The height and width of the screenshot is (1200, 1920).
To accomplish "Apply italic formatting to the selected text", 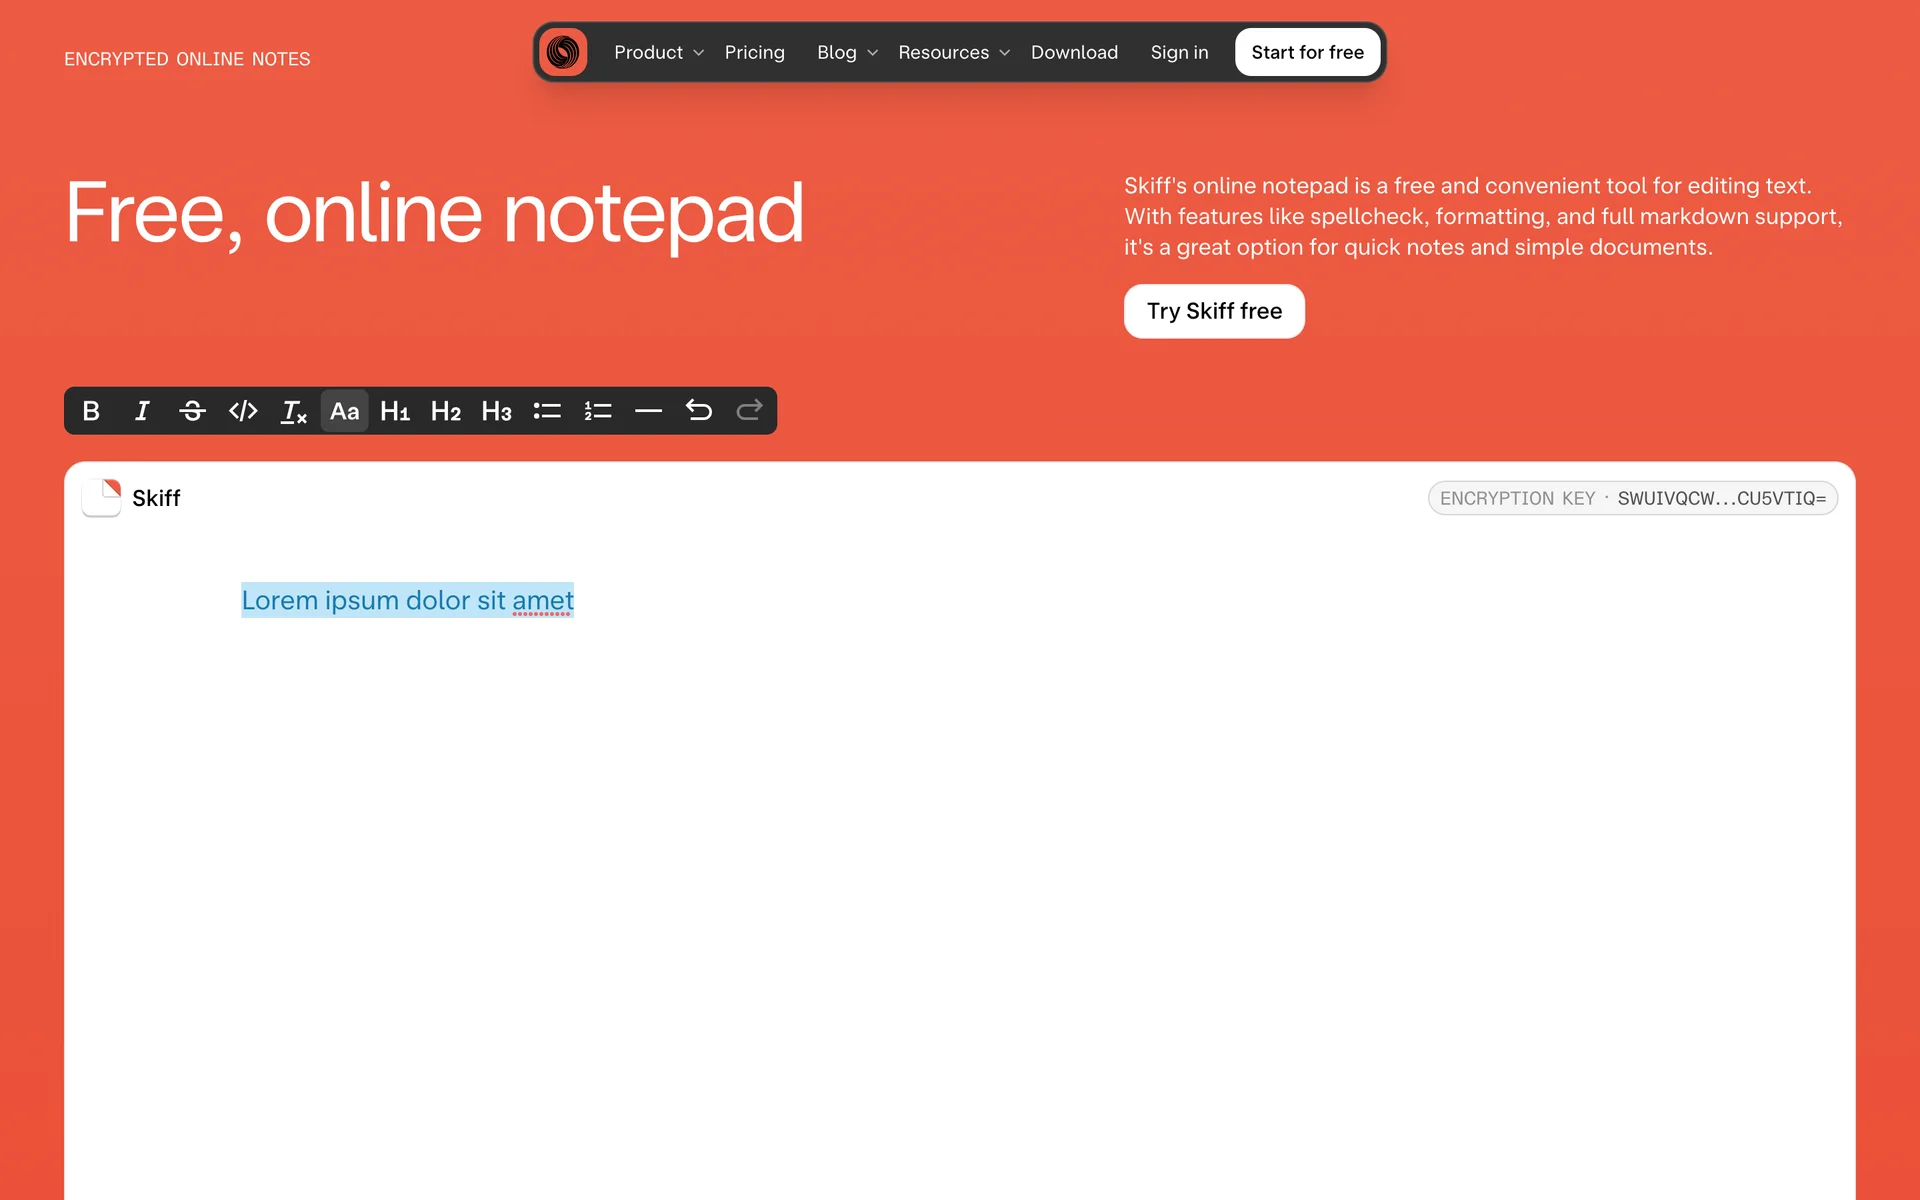I will point(142,411).
